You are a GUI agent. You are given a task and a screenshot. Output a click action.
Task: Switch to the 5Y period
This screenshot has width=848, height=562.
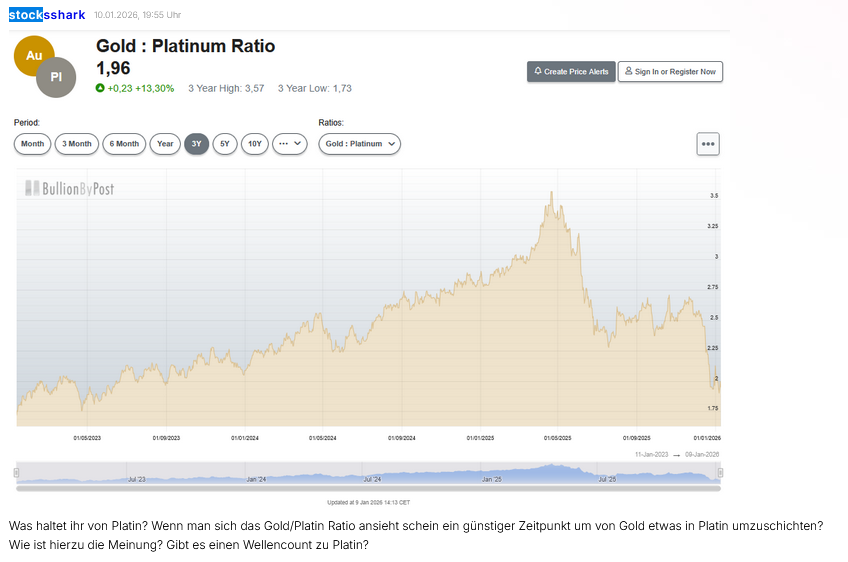(x=225, y=144)
